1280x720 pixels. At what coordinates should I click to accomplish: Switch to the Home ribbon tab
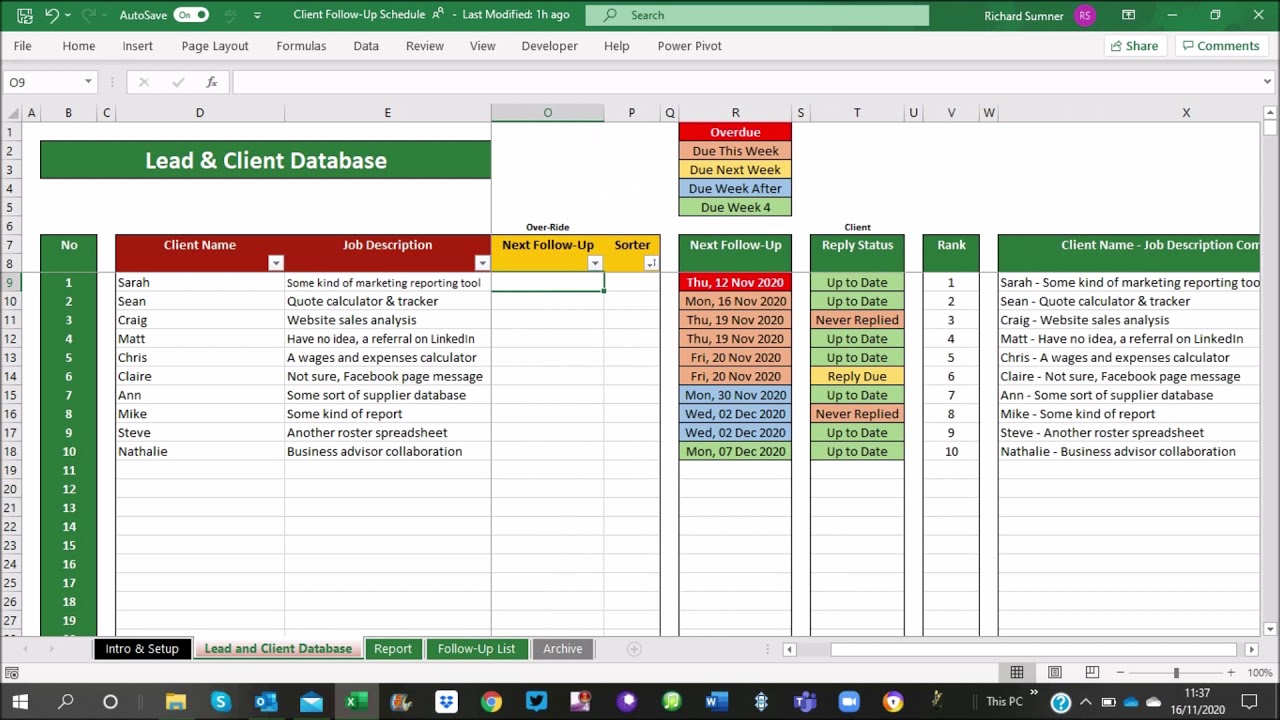79,46
